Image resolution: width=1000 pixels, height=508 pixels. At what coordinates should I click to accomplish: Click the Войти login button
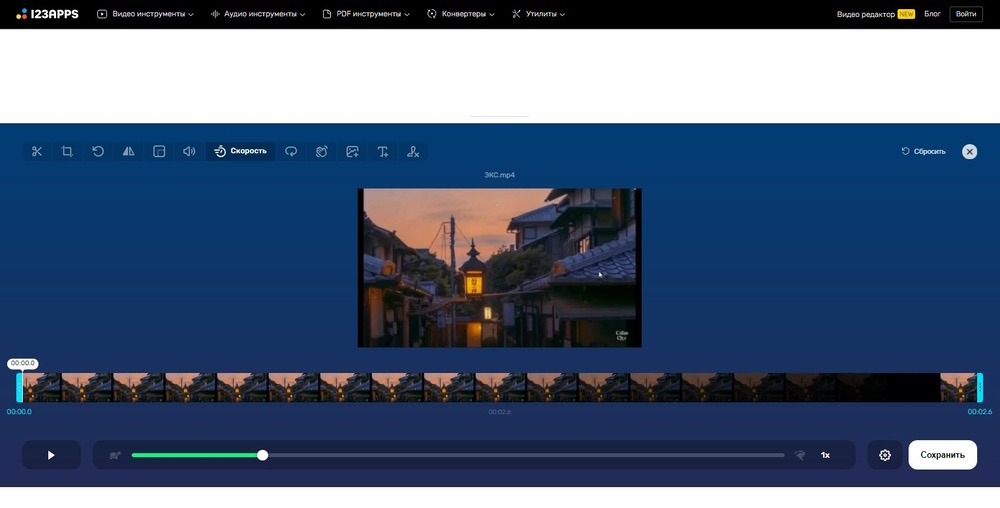pyautogui.click(x=966, y=14)
